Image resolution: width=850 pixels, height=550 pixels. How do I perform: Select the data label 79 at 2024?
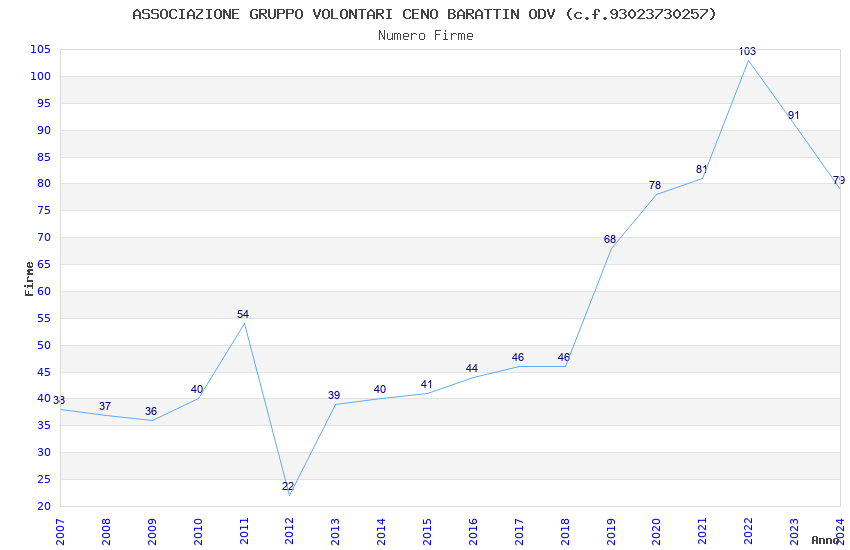(839, 180)
